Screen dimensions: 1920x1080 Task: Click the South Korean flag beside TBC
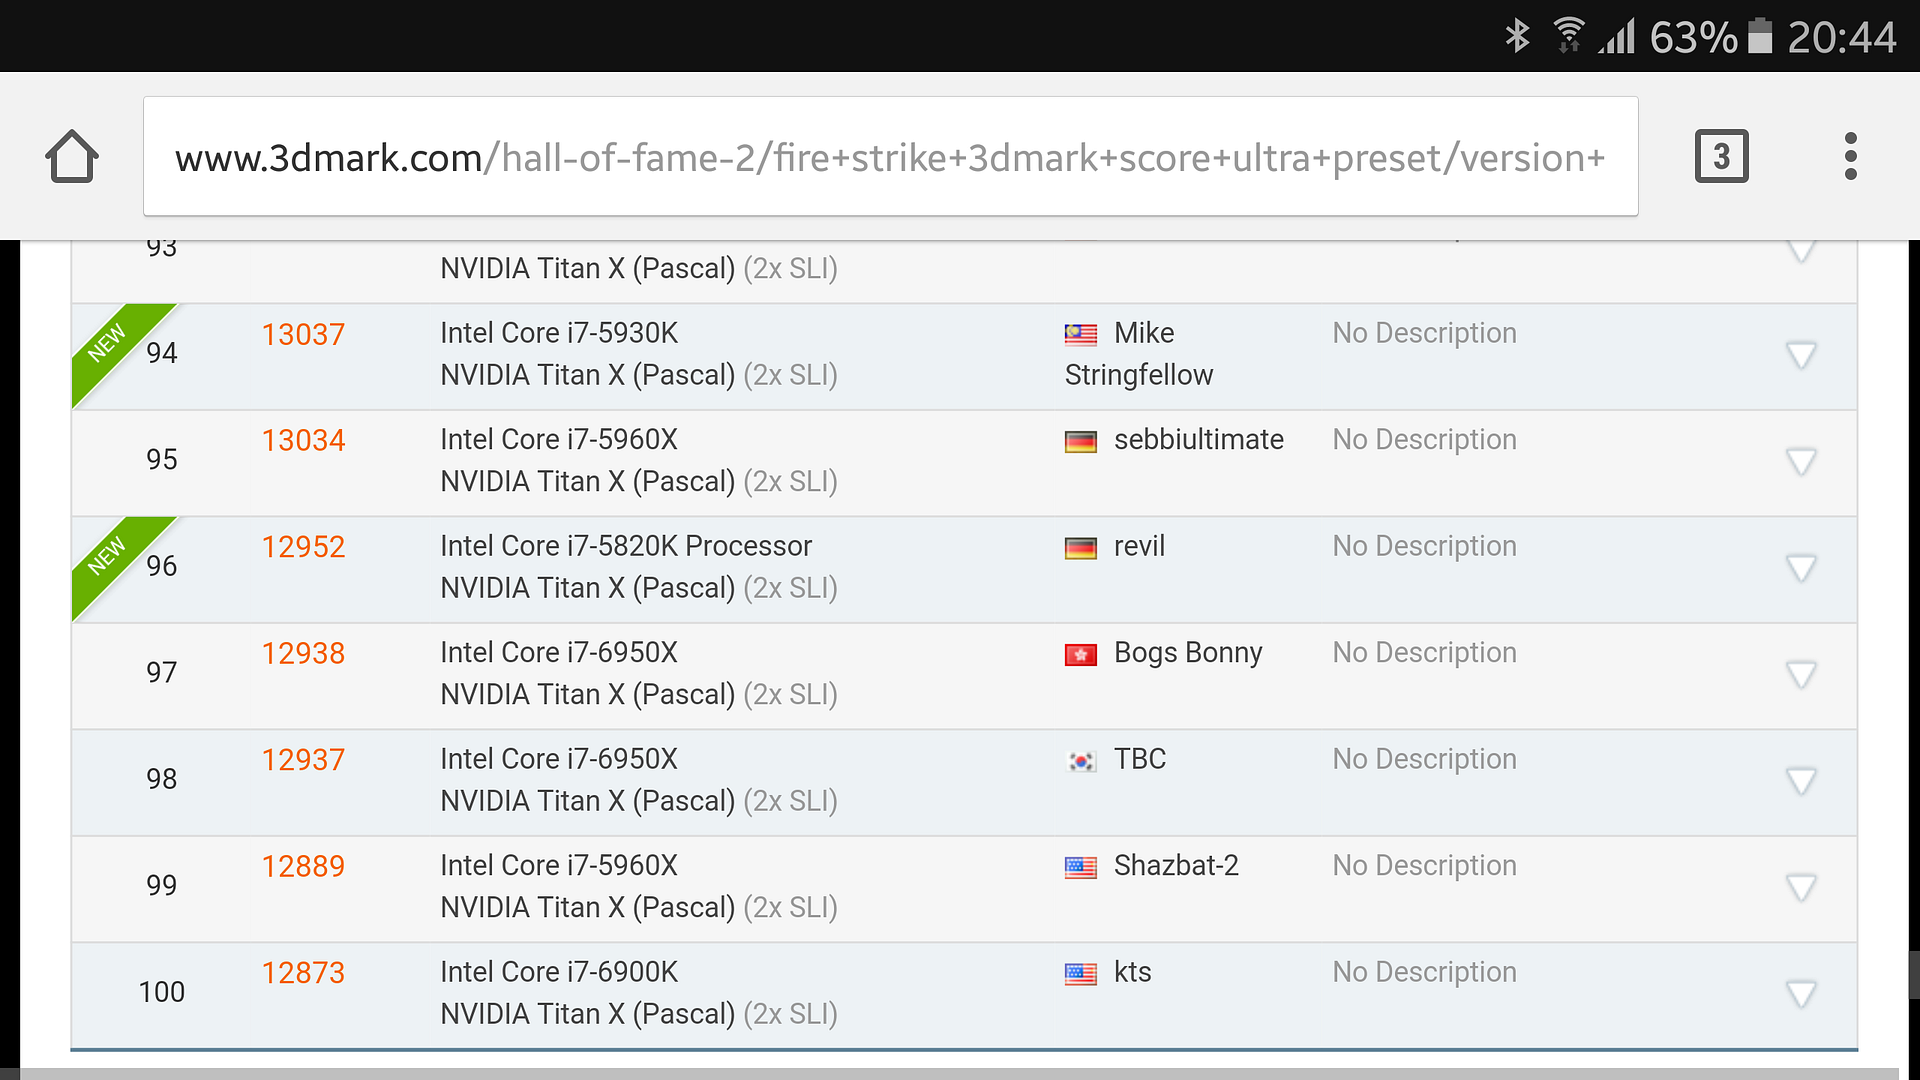tap(1080, 761)
